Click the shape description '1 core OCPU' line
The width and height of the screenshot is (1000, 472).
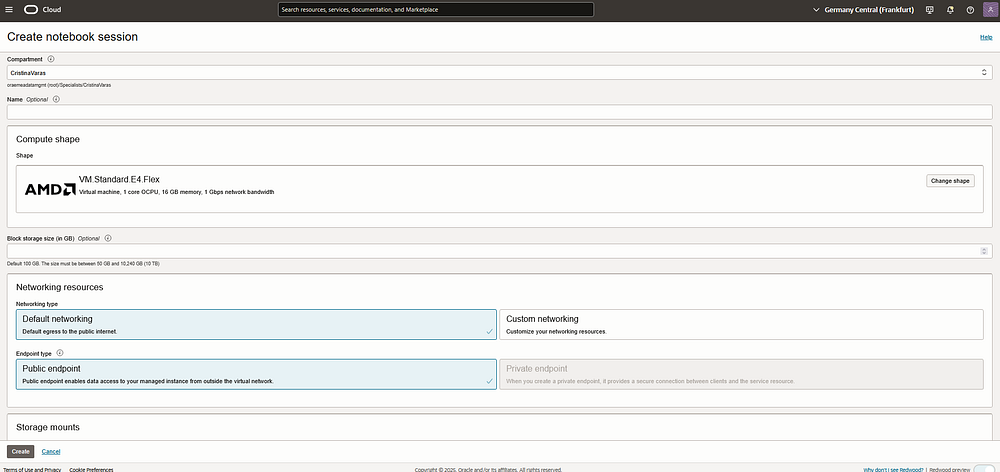(177, 192)
